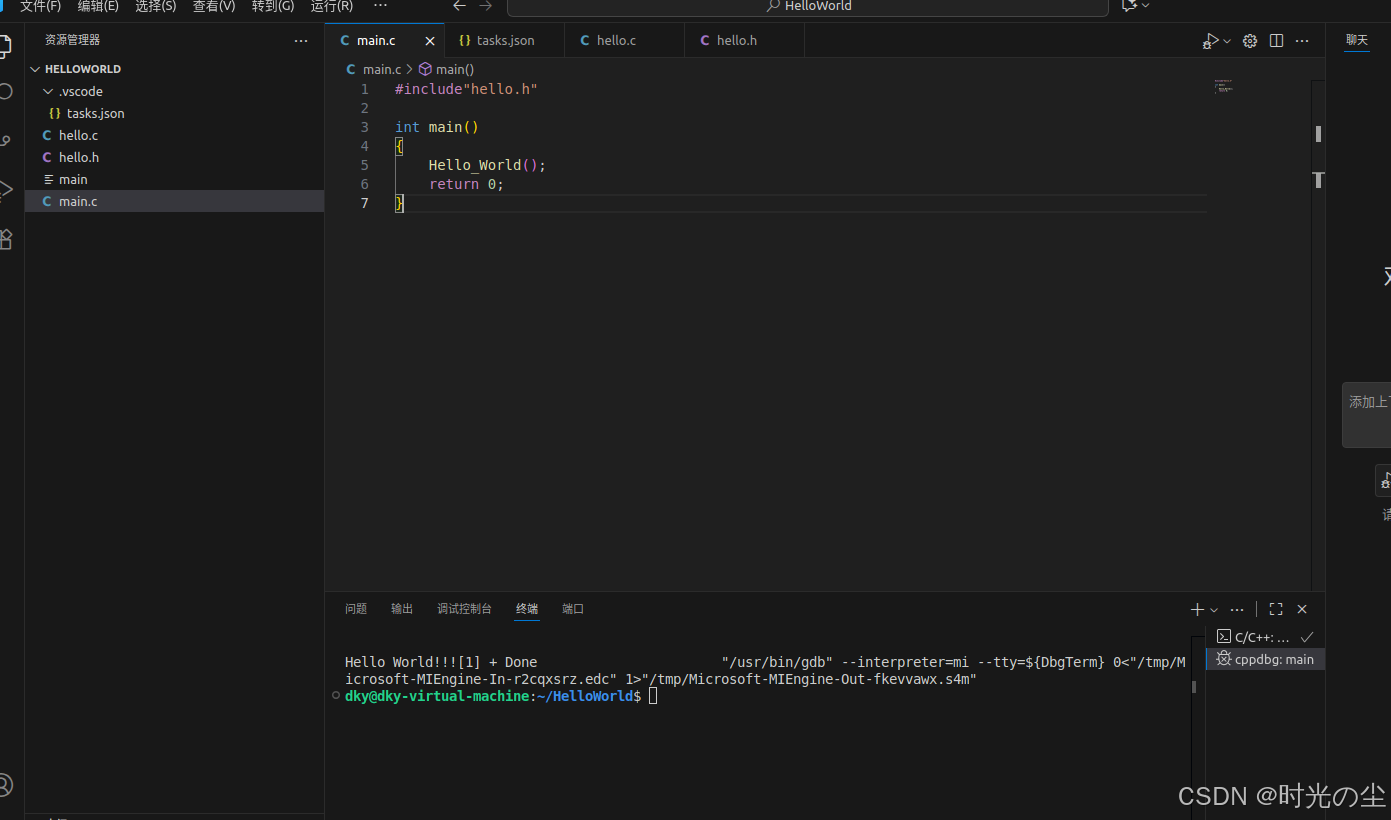Open the Extensions view icon
The image size is (1391, 820).
point(4,238)
